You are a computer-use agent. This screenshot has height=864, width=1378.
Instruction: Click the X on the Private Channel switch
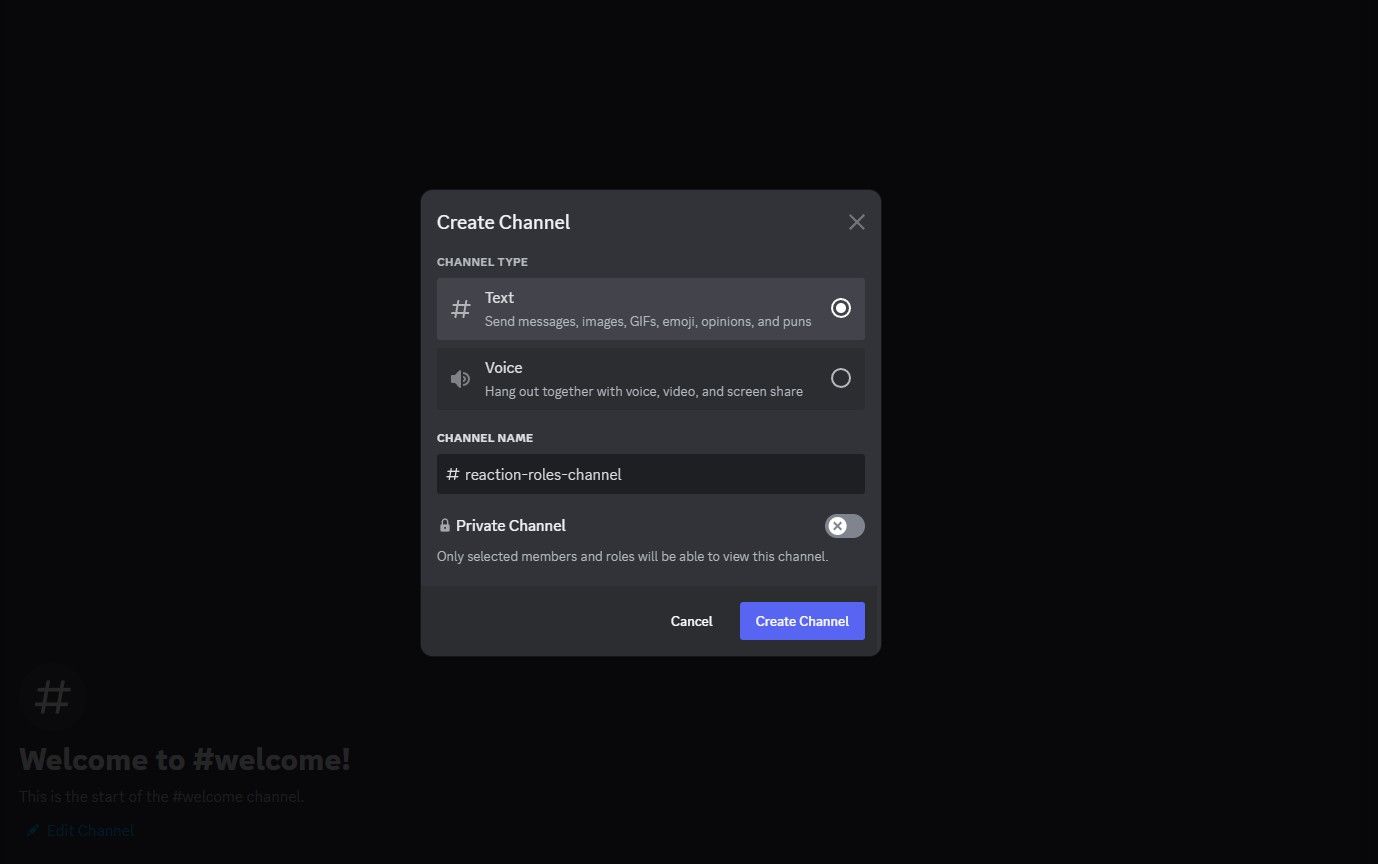tap(837, 525)
